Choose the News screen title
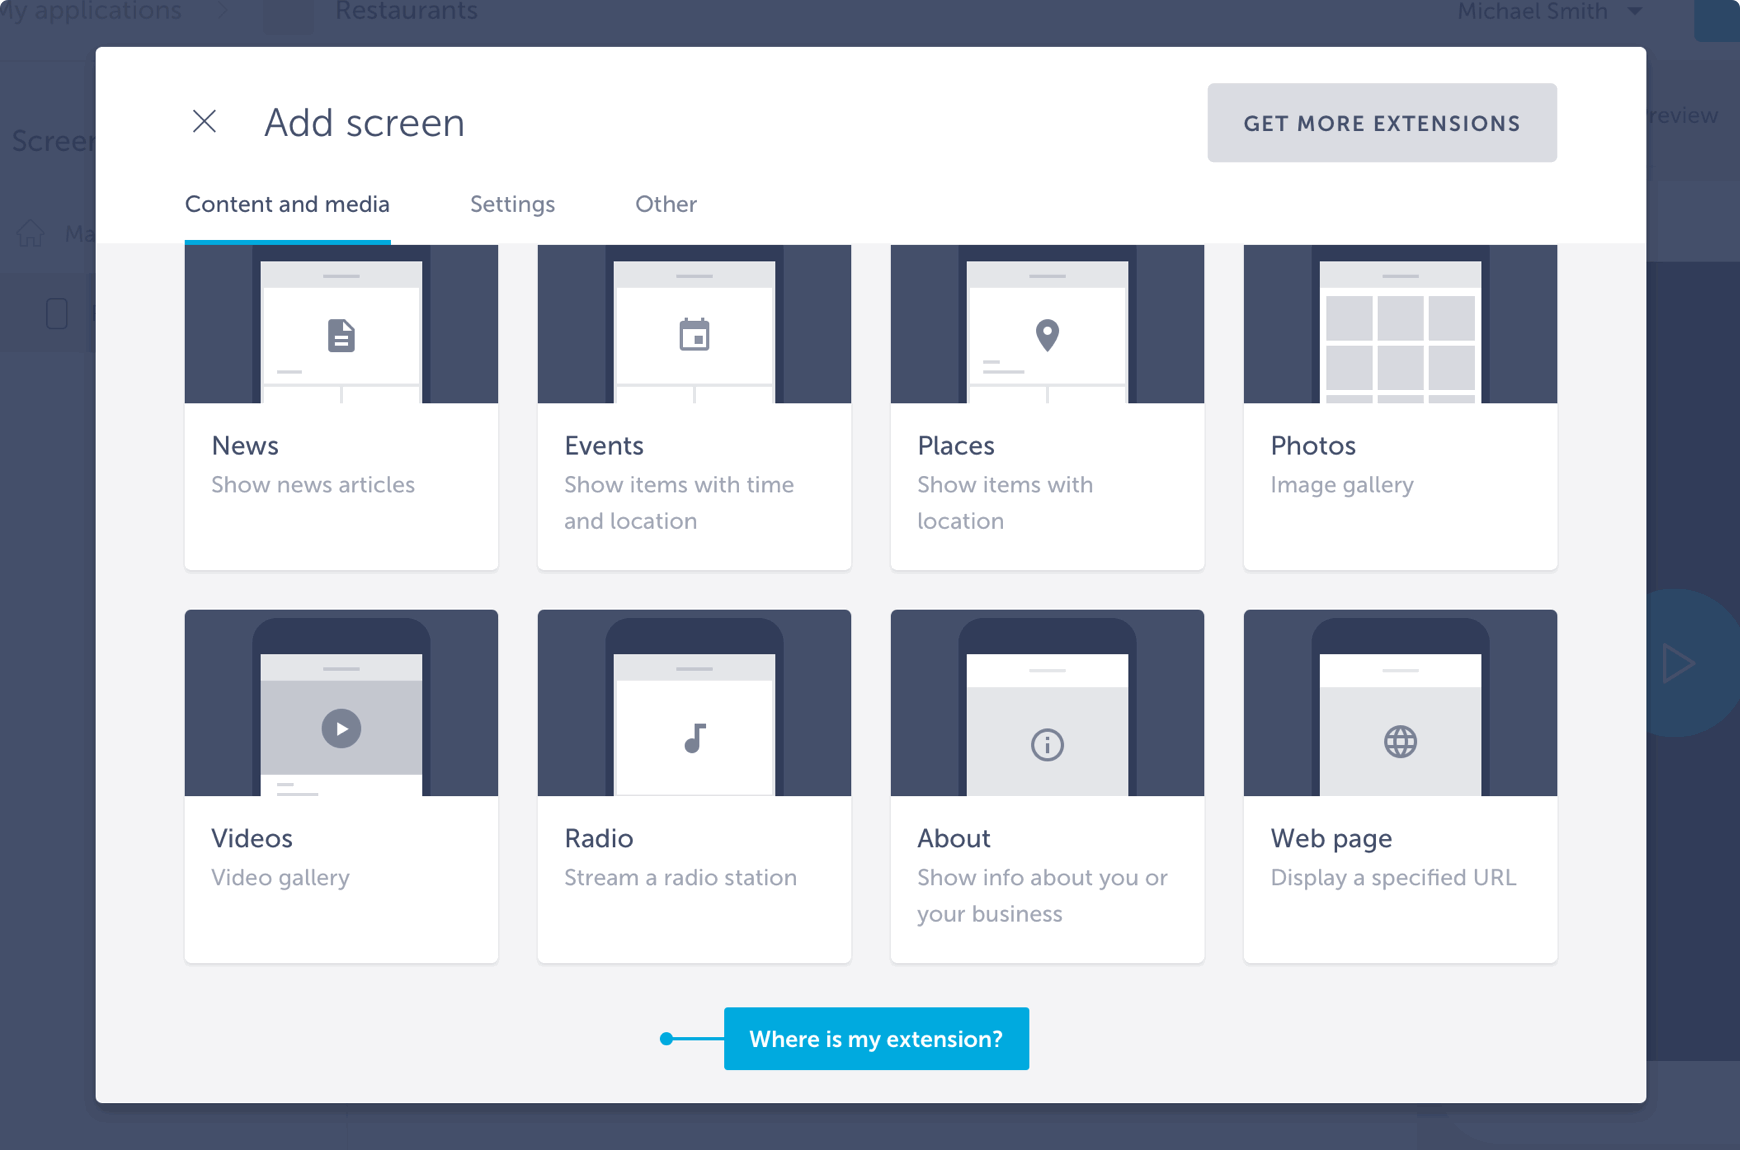Screen dimensions: 1740x1150 pyautogui.click(x=245, y=446)
